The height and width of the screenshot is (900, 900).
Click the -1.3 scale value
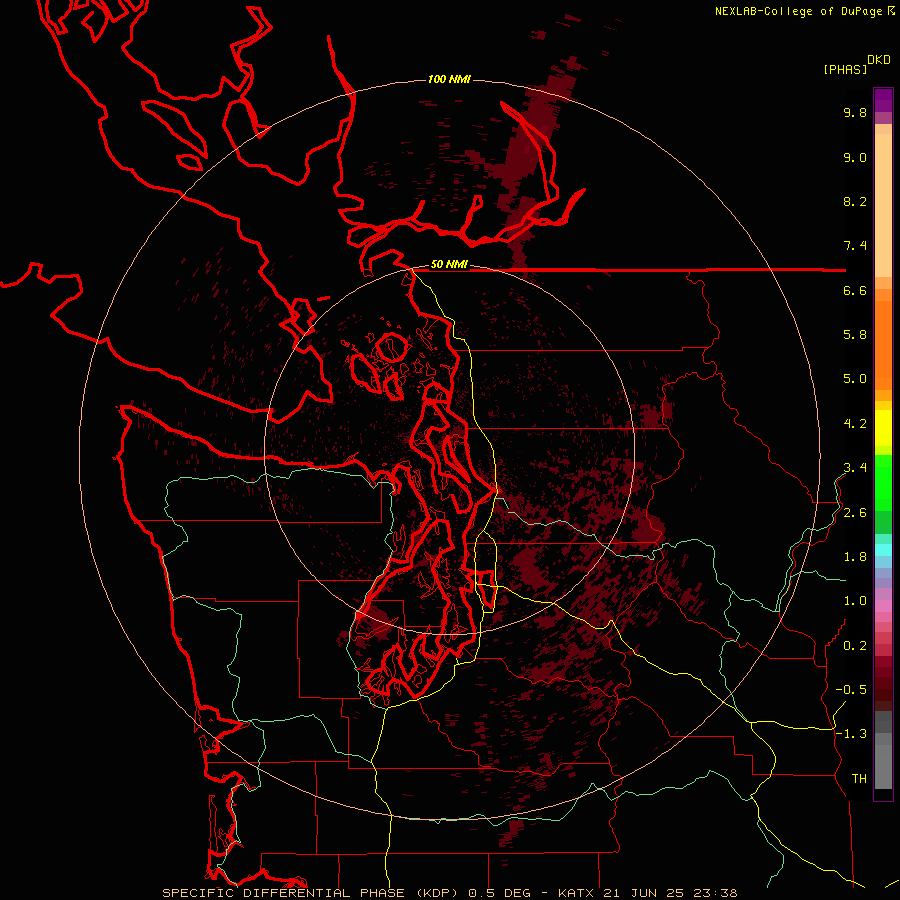click(851, 734)
